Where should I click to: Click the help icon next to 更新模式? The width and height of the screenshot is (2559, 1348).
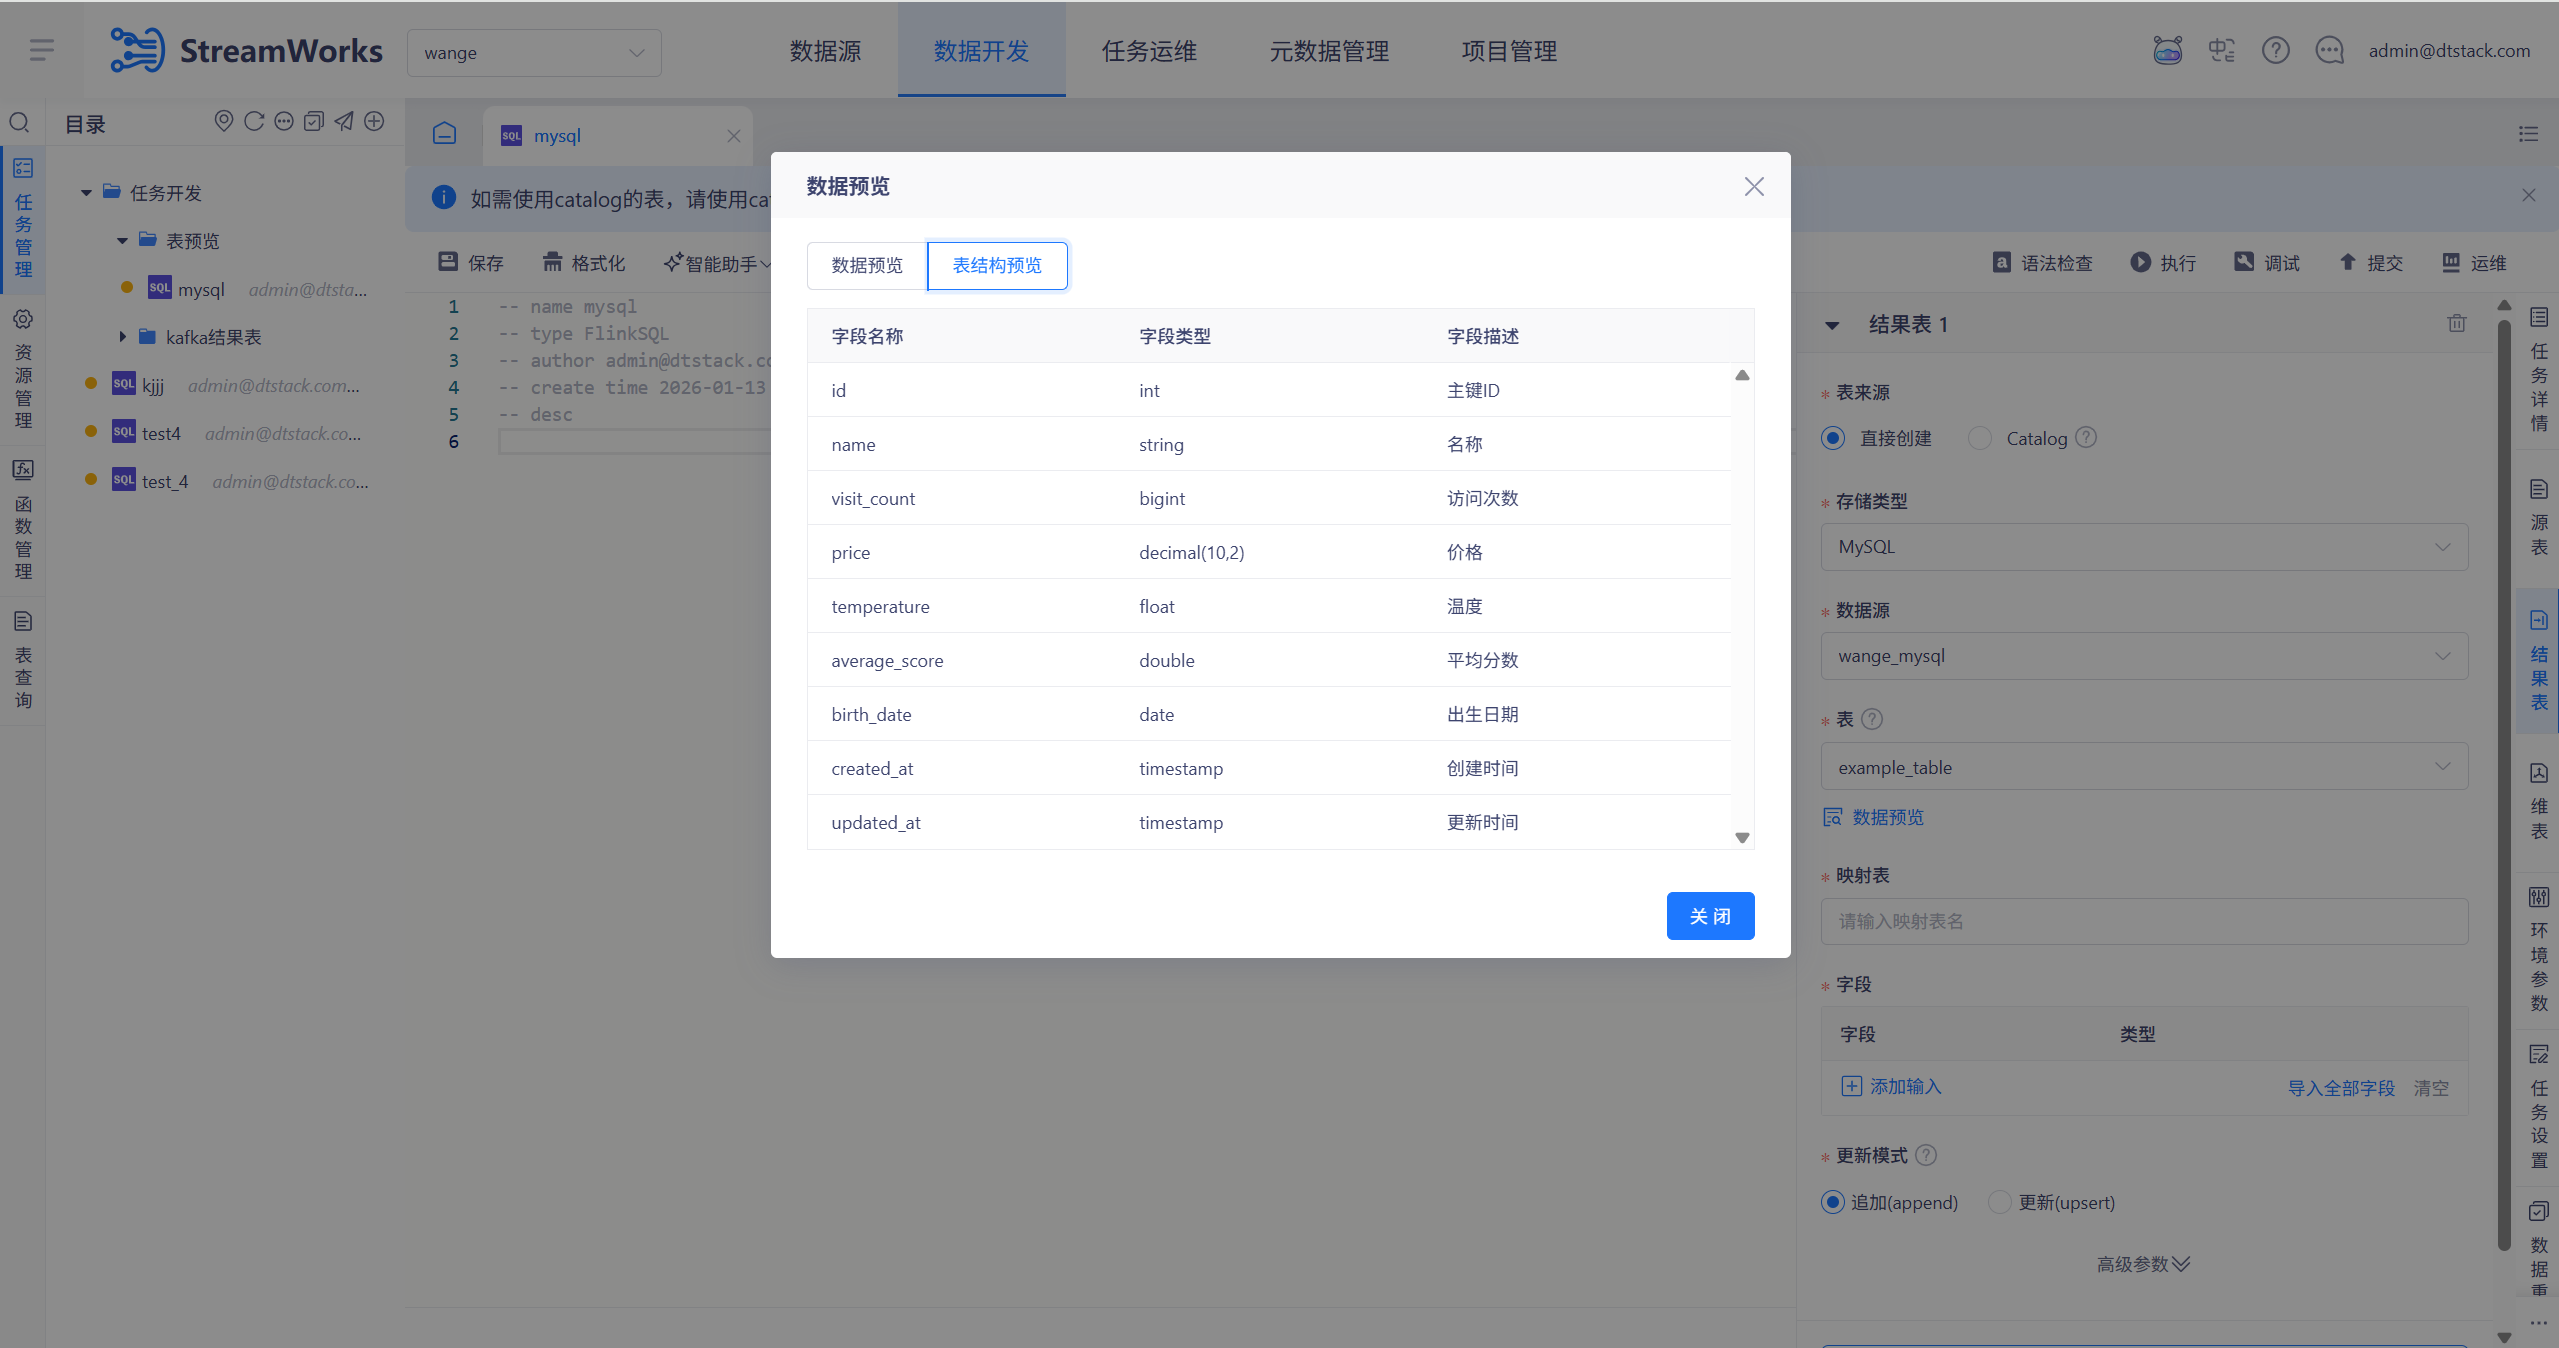(1926, 1155)
